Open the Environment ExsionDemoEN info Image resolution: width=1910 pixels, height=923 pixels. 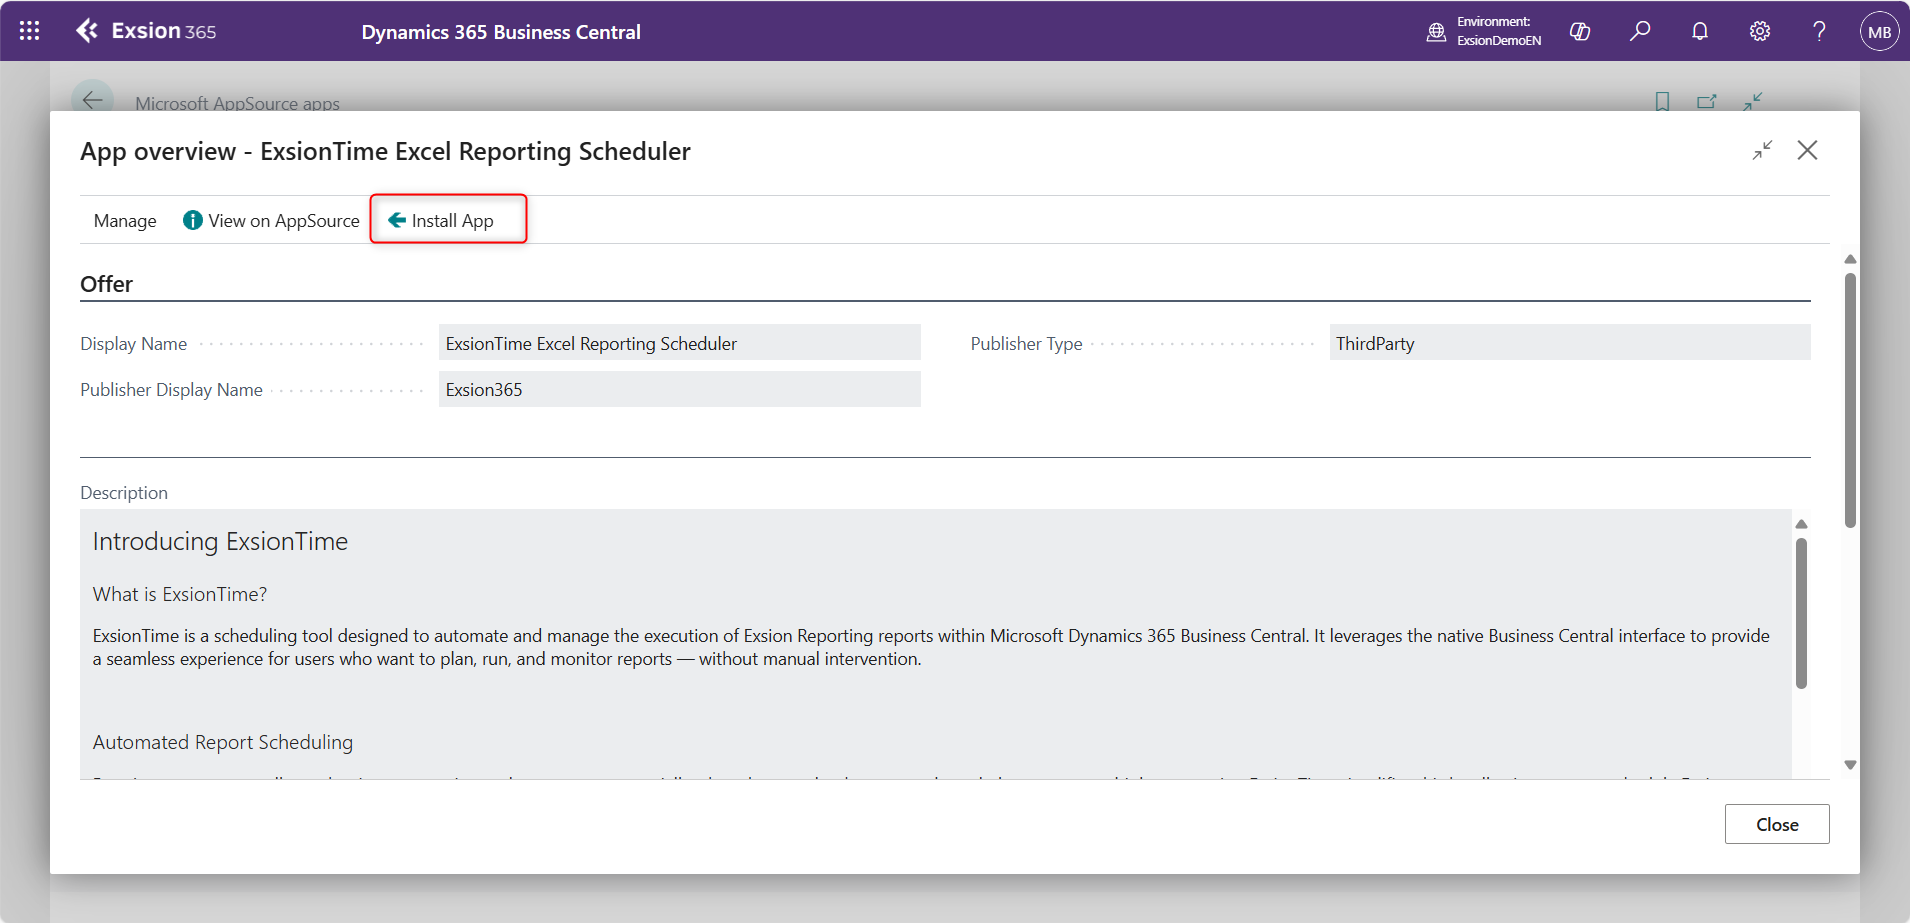tap(1484, 31)
